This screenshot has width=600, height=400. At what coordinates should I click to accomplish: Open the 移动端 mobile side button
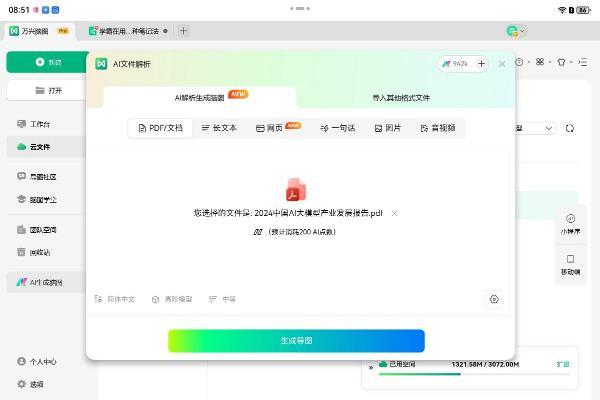570,265
